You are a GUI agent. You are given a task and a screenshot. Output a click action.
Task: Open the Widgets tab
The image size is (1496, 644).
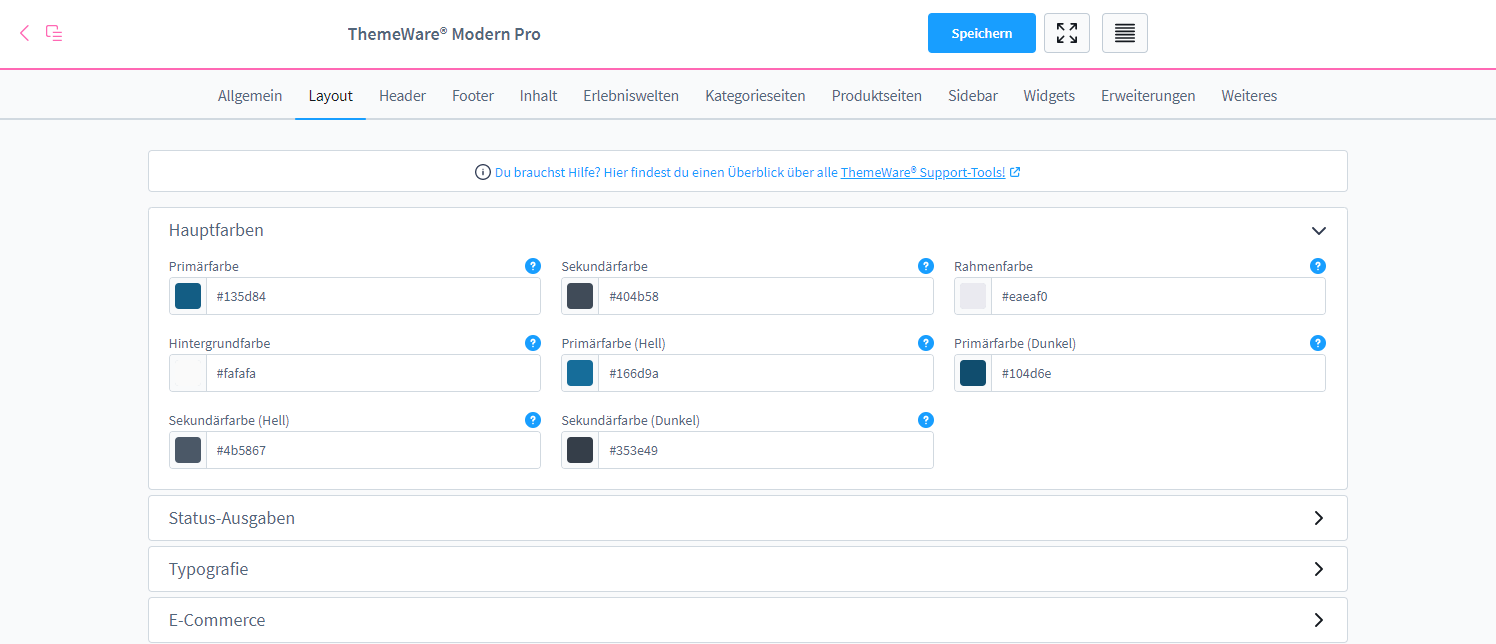(1049, 96)
